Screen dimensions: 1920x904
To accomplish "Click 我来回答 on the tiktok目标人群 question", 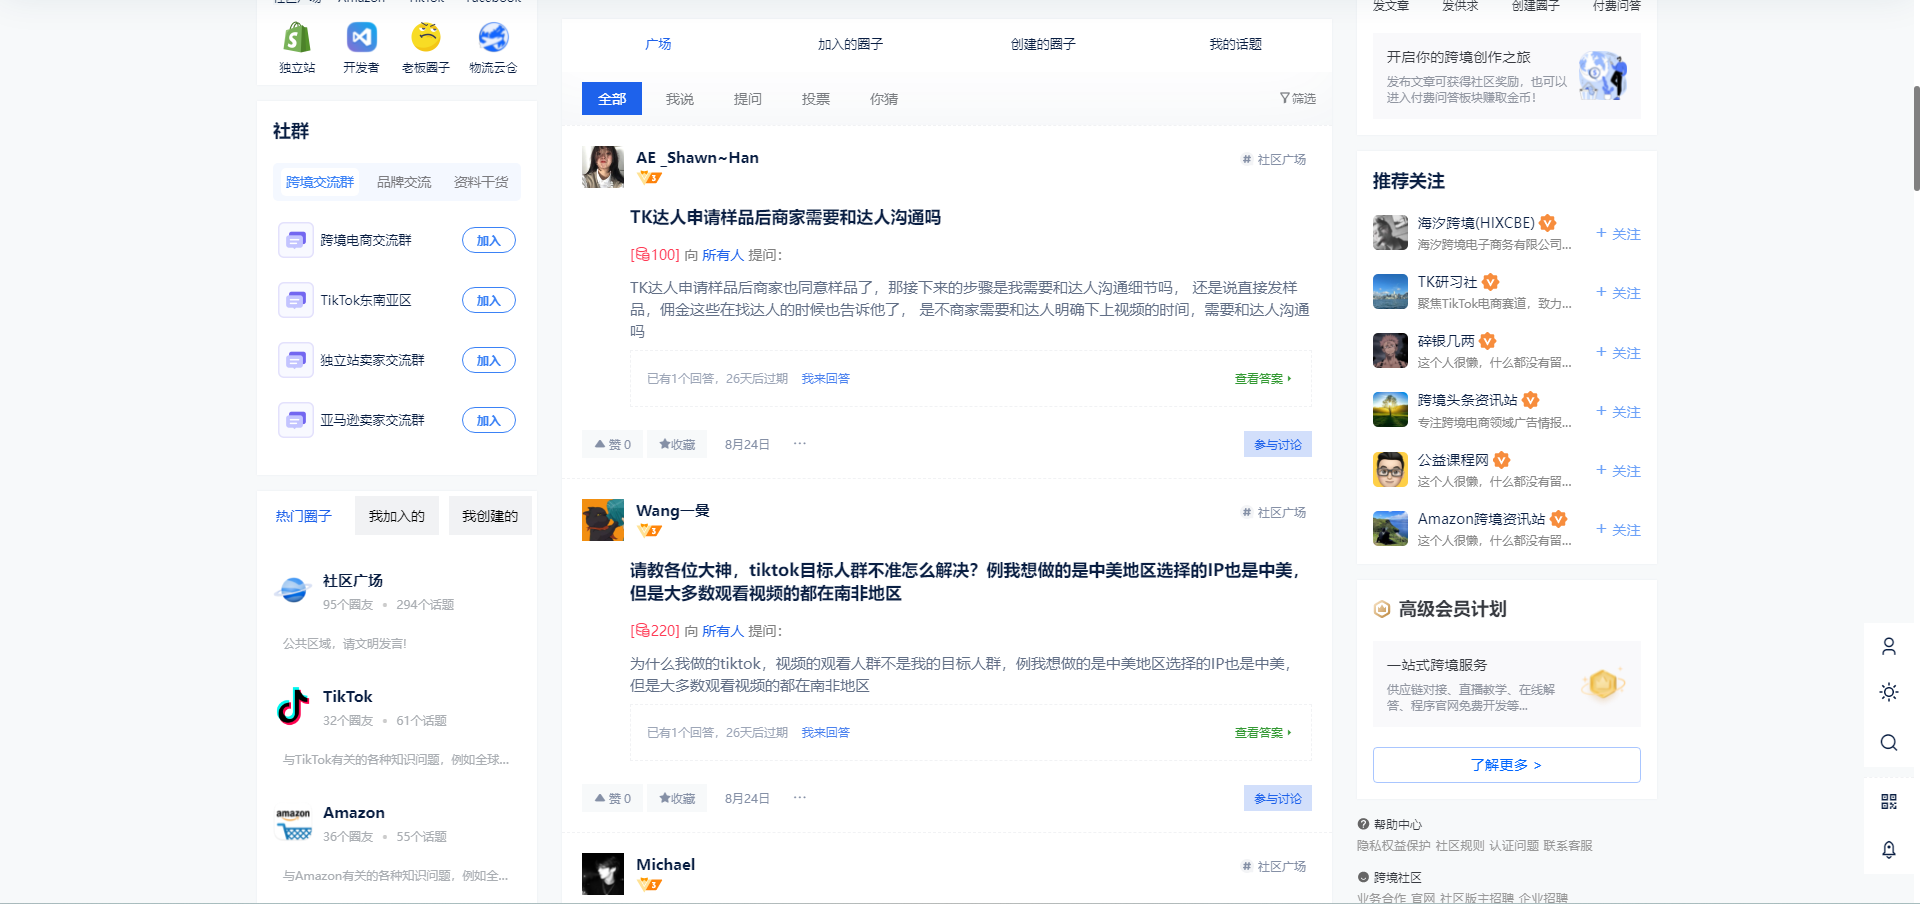I will [x=825, y=732].
